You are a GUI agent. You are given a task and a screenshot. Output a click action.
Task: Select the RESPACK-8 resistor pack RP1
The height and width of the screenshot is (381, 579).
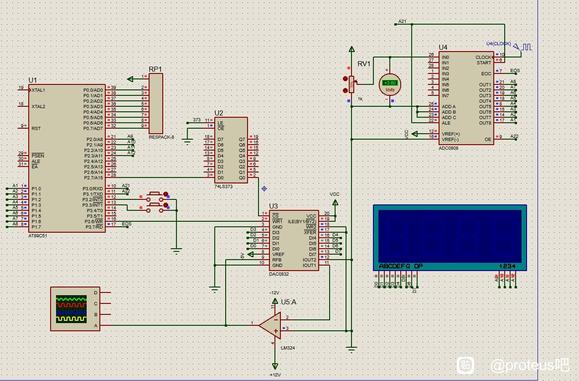click(x=155, y=103)
